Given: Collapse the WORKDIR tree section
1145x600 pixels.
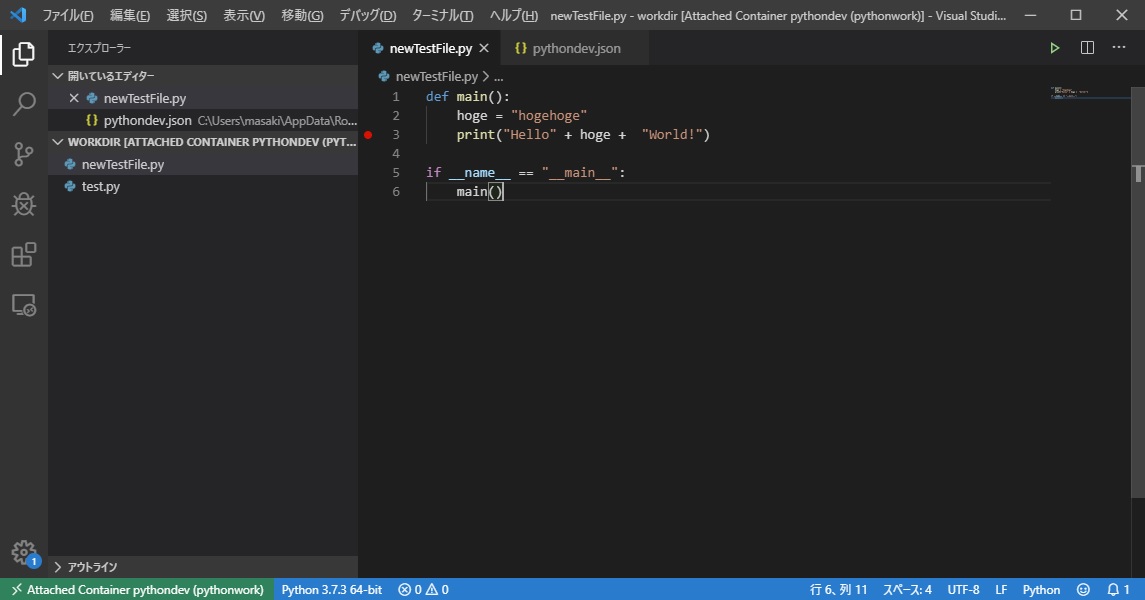Looking at the screenshot, I should [58, 141].
